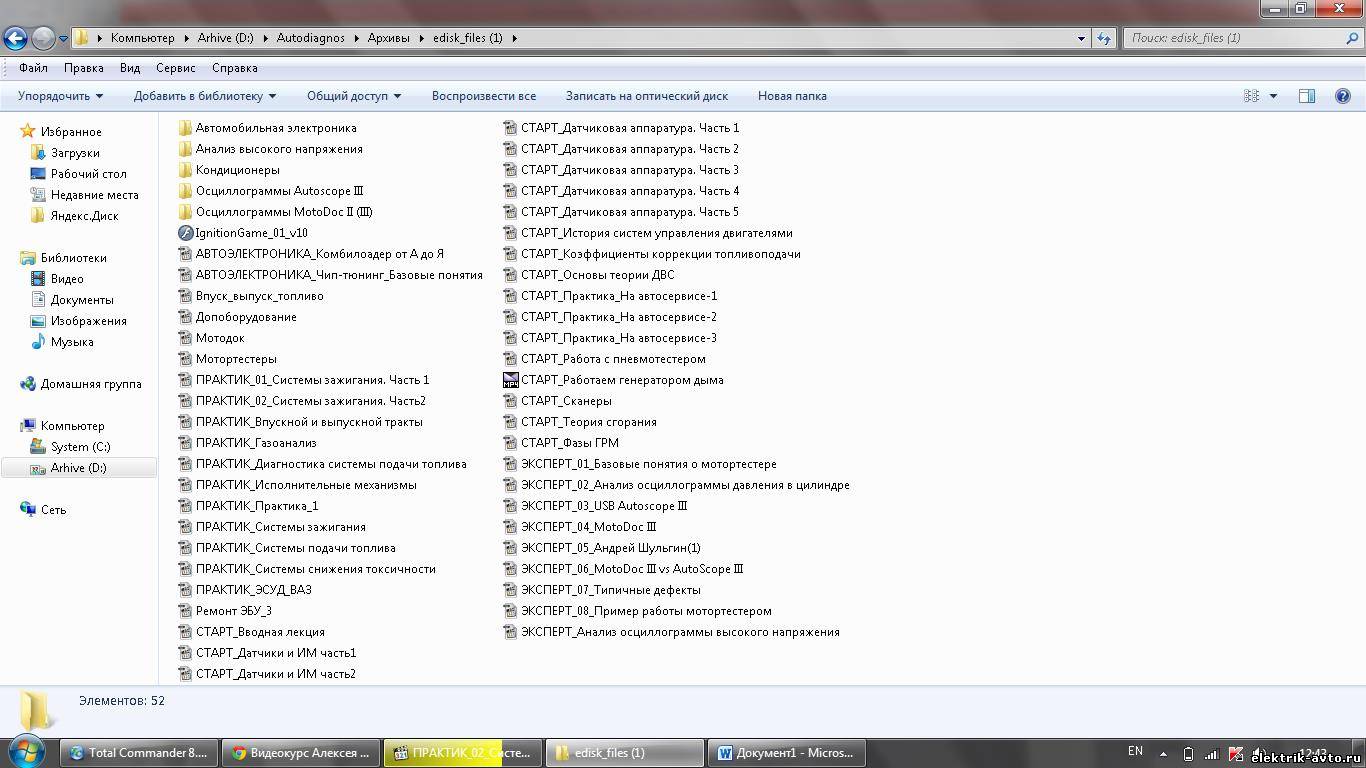The width and height of the screenshot is (1366, 768).
Task: Select Сеть in navigation pane
Action: (53, 510)
